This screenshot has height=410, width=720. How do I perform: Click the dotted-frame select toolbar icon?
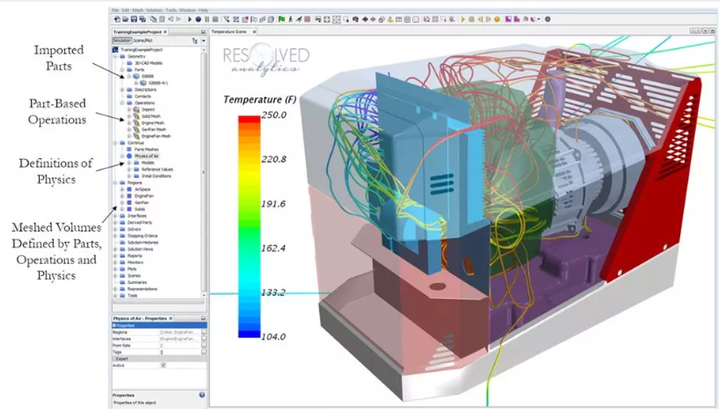point(336,19)
